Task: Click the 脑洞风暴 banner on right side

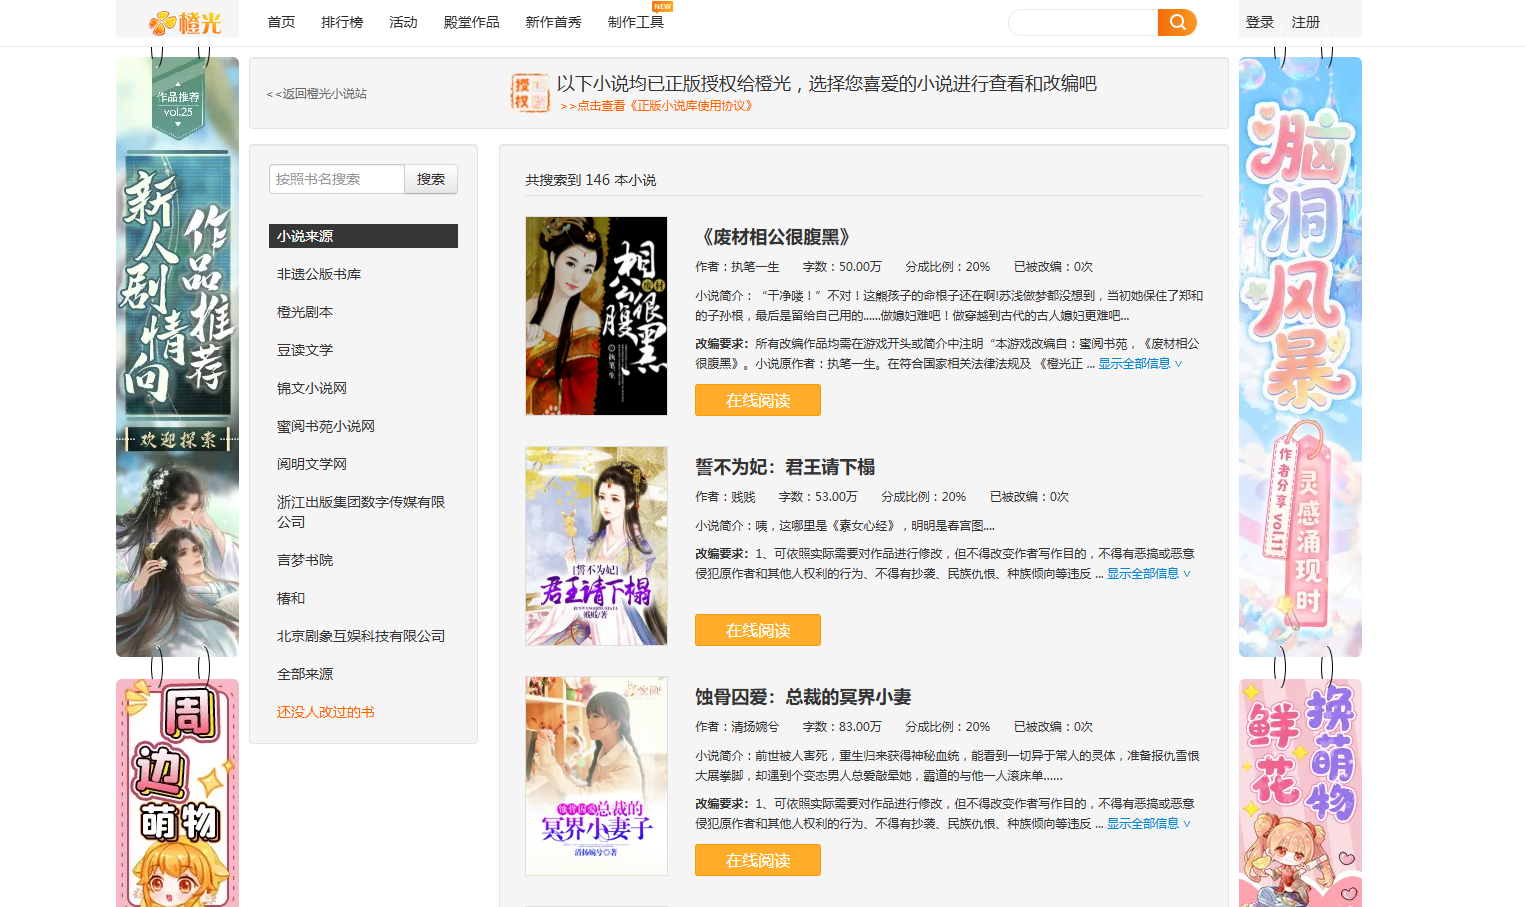Action: coord(1299,356)
